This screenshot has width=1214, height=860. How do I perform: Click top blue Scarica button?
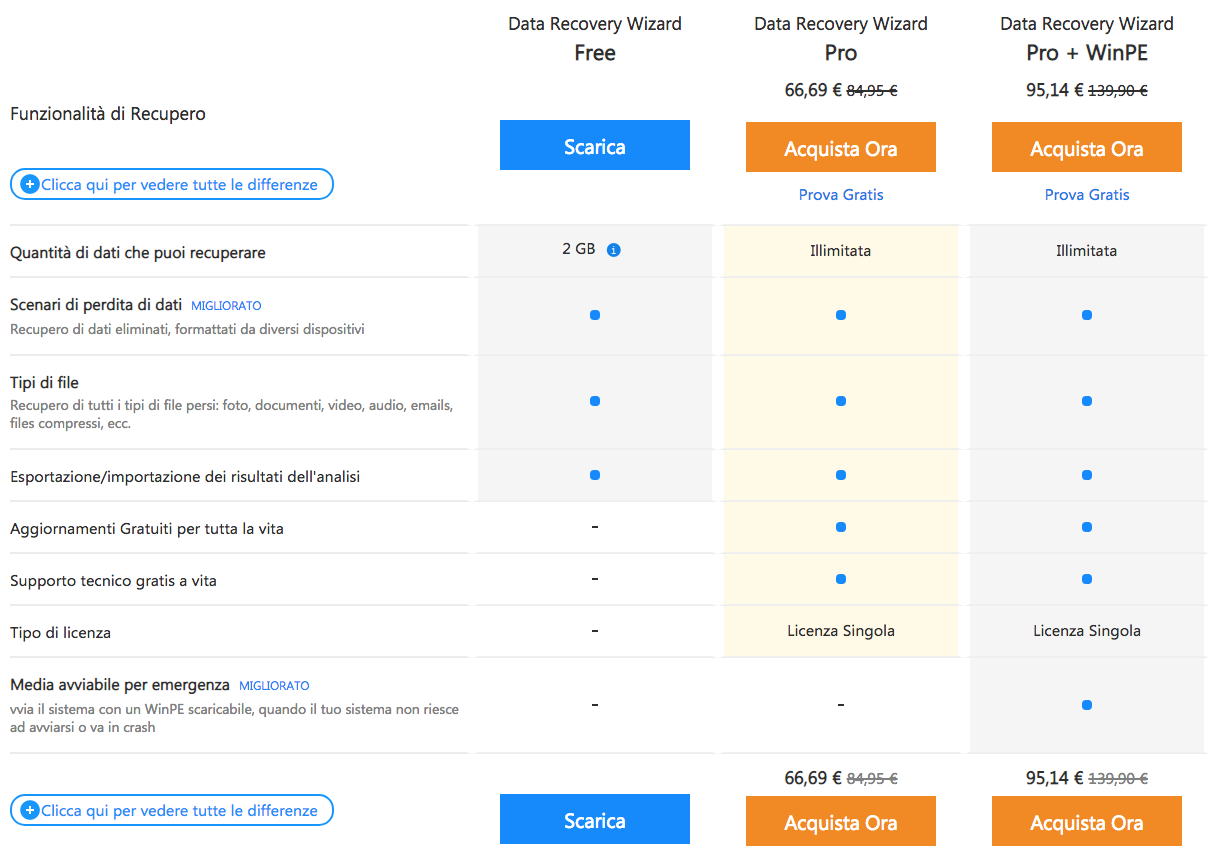click(x=594, y=146)
